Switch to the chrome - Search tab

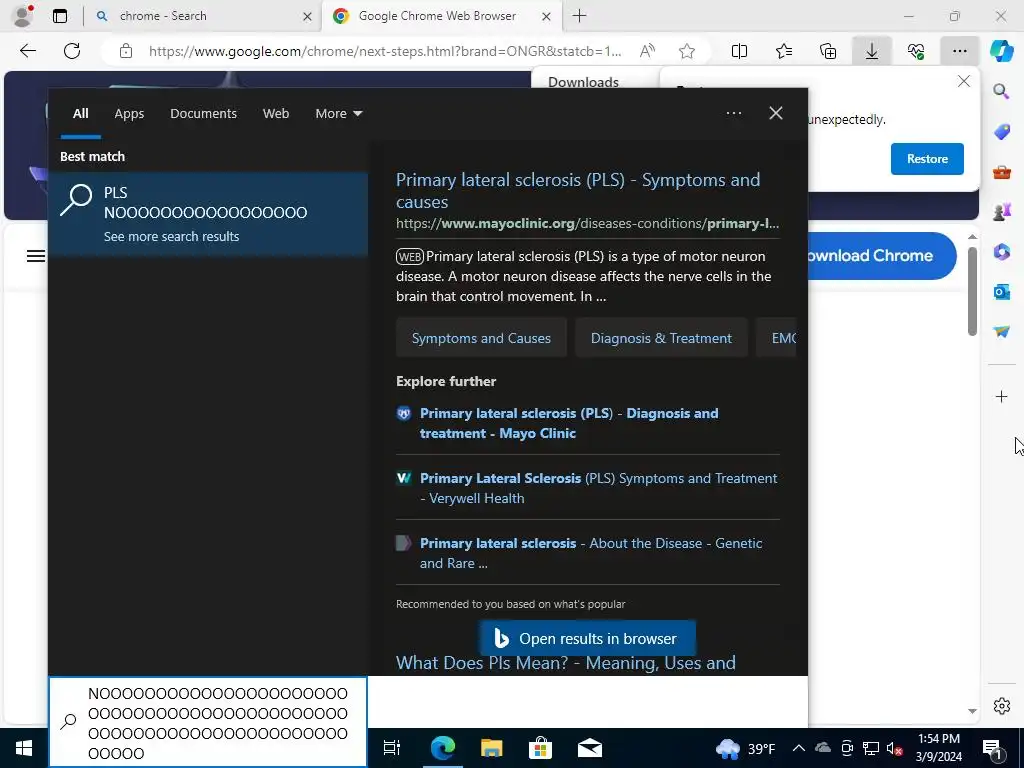pos(202,16)
